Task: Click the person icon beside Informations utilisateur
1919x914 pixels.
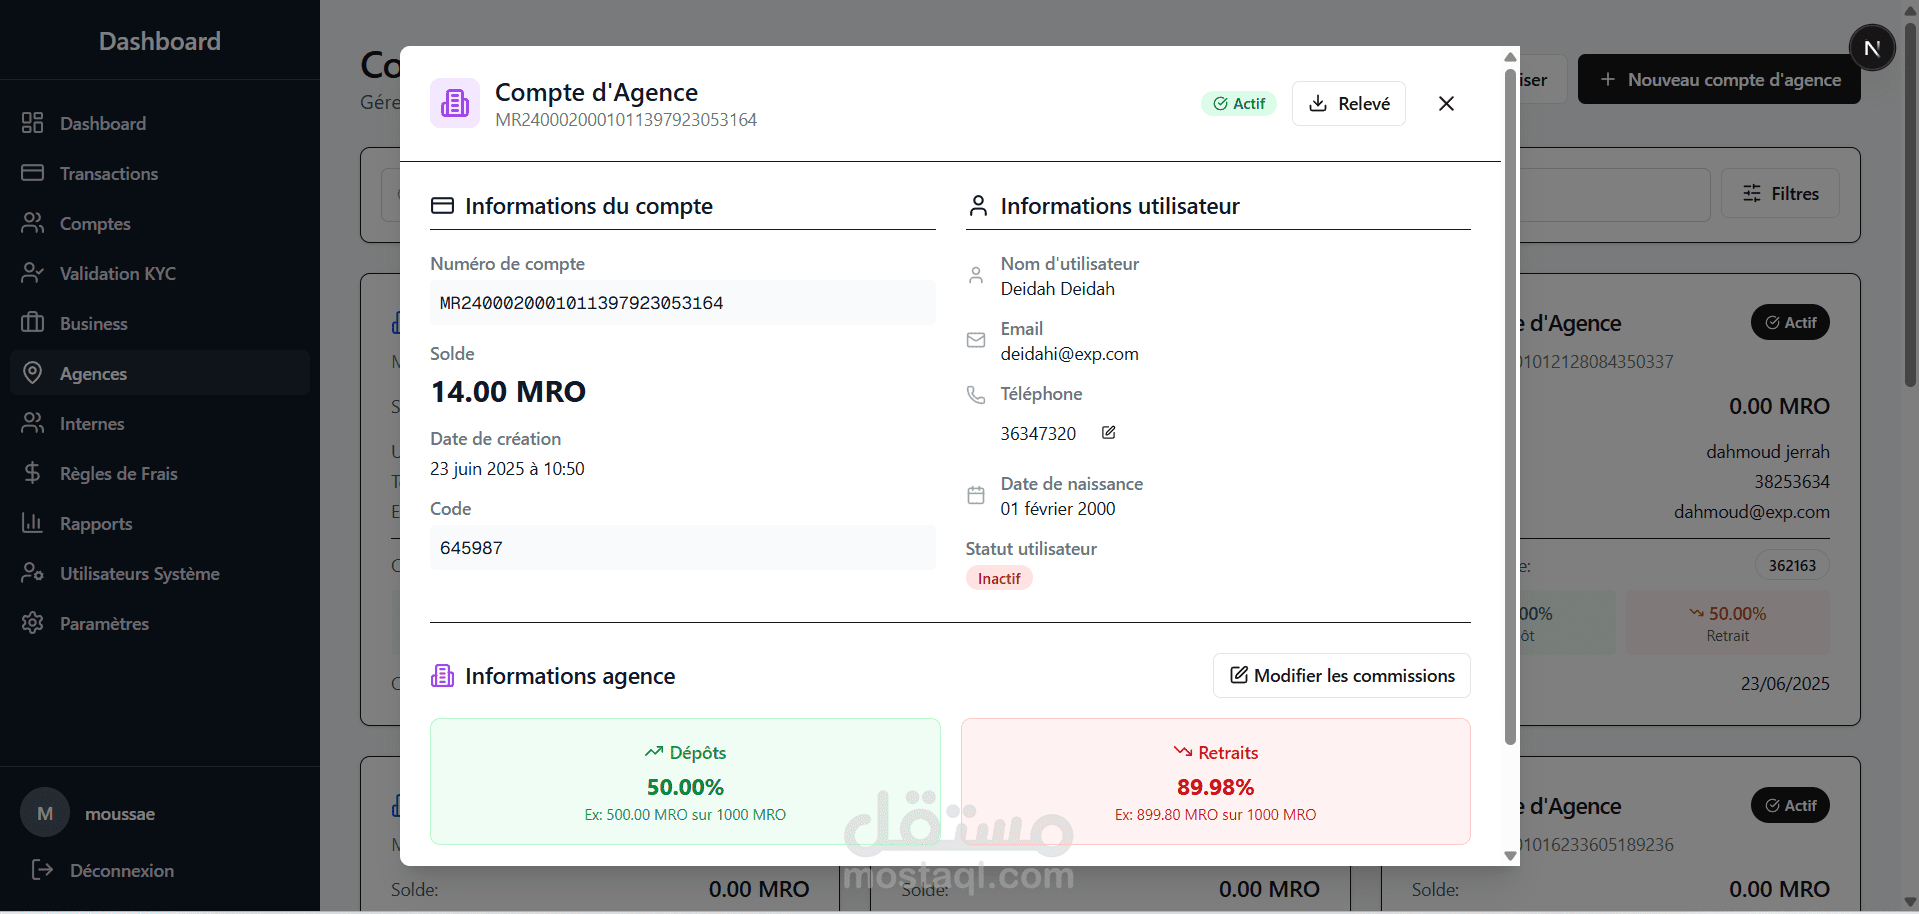Action: coord(978,205)
